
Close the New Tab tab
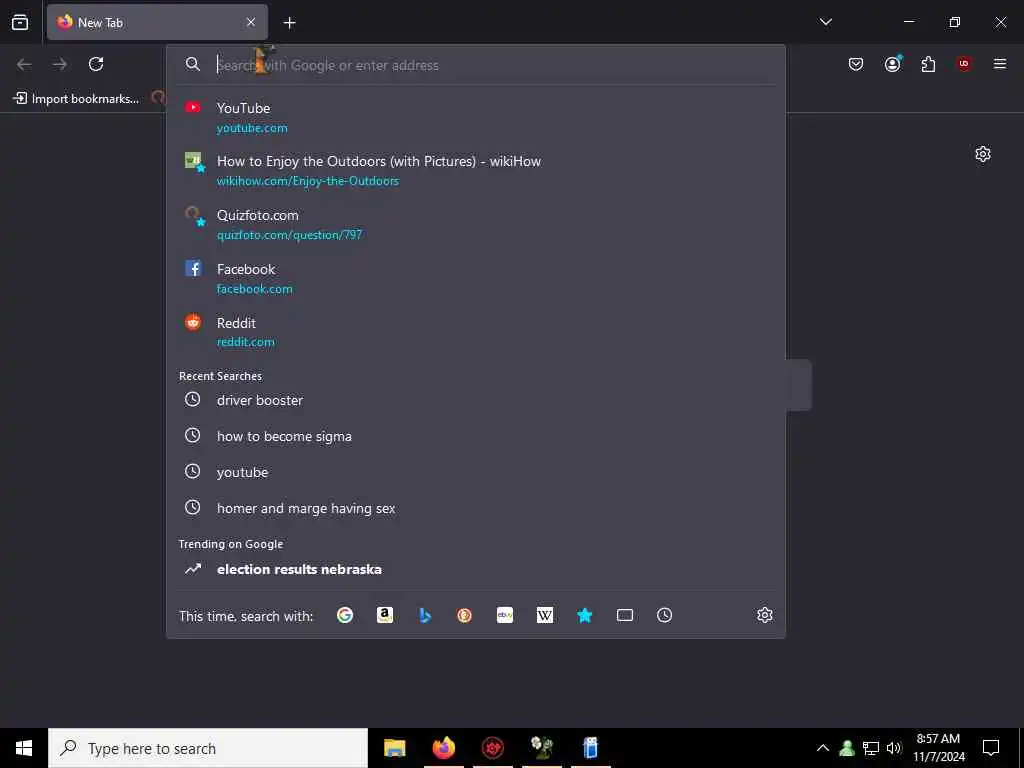251,22
